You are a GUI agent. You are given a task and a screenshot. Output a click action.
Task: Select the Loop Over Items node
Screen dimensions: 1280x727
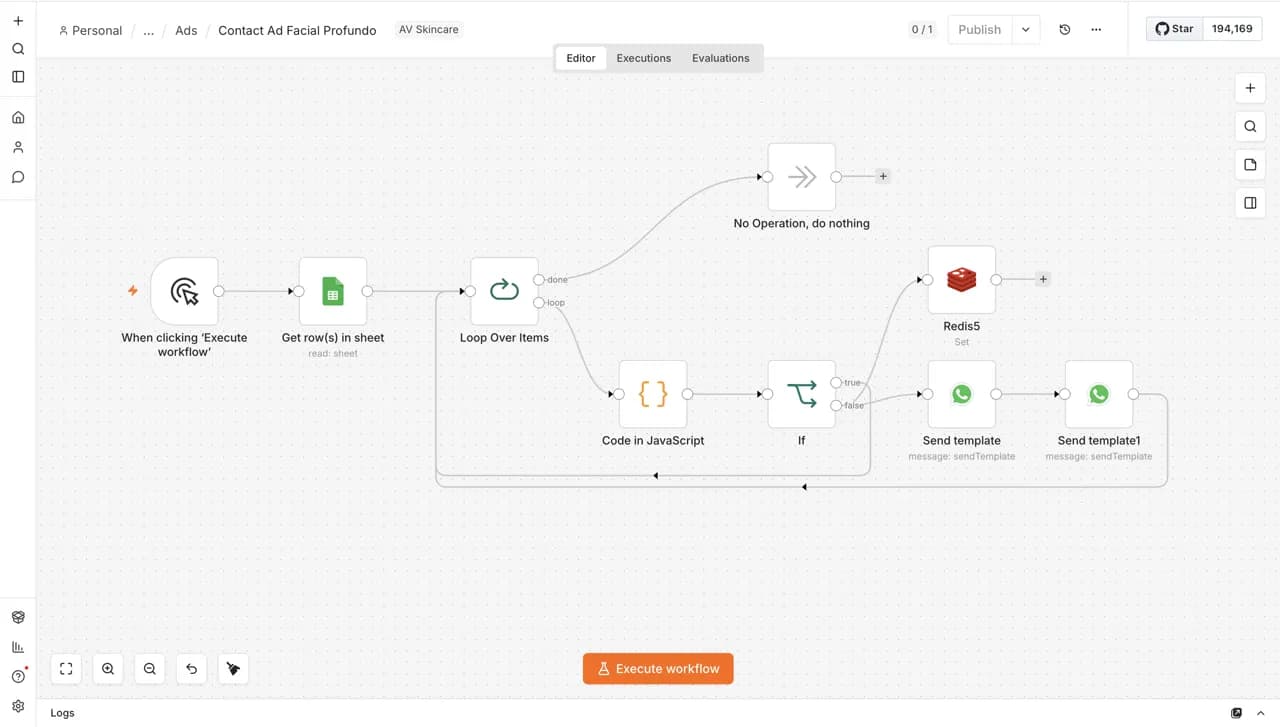coord(504,291)
